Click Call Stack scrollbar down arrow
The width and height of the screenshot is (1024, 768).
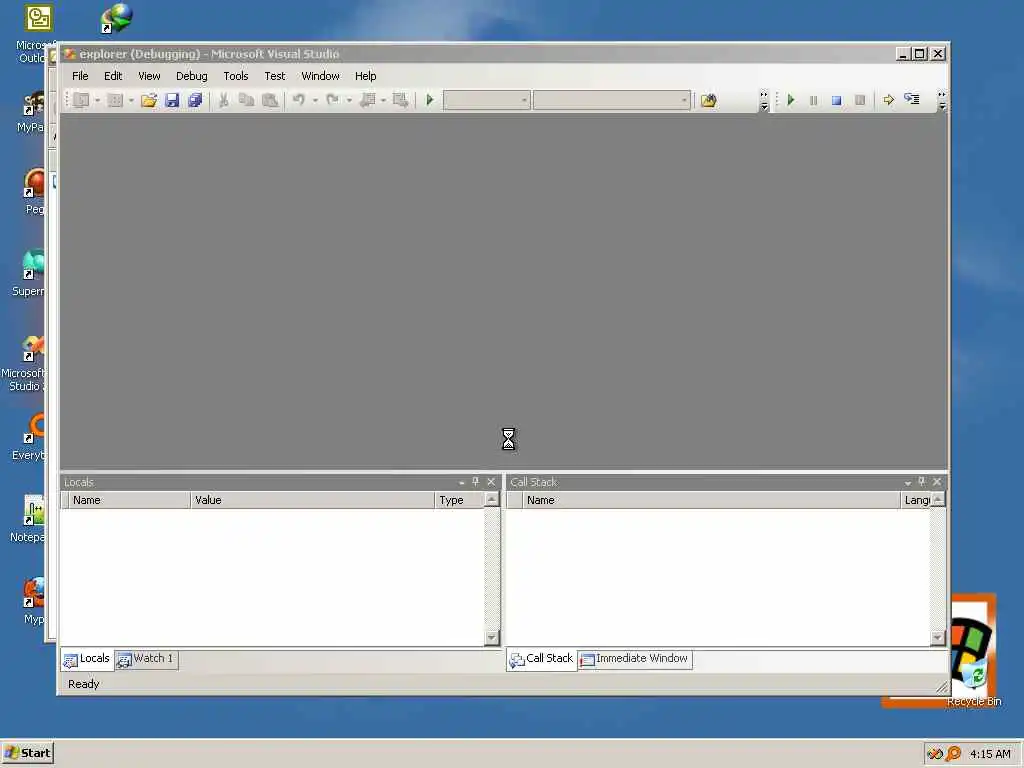(938, 637)
